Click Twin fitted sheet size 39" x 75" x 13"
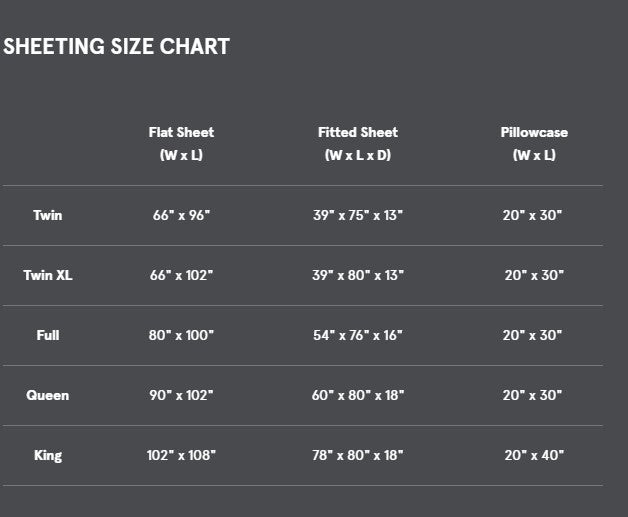 pyautogui.click(x=358, y=215)
